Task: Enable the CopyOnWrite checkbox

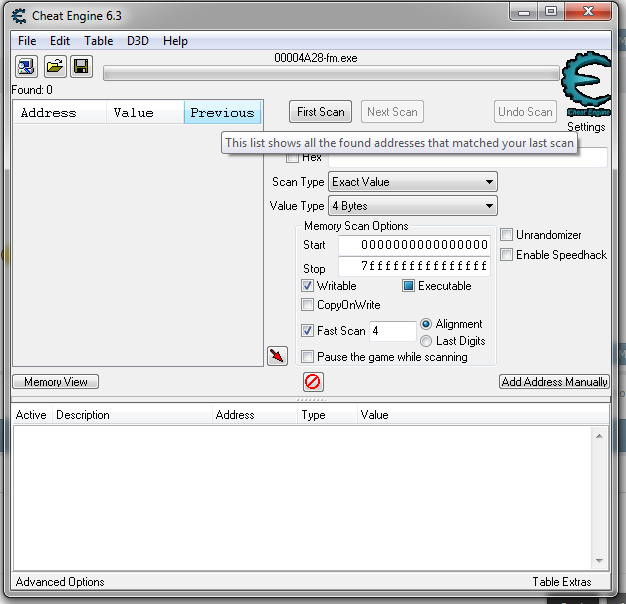Action: tap(307, 305)
